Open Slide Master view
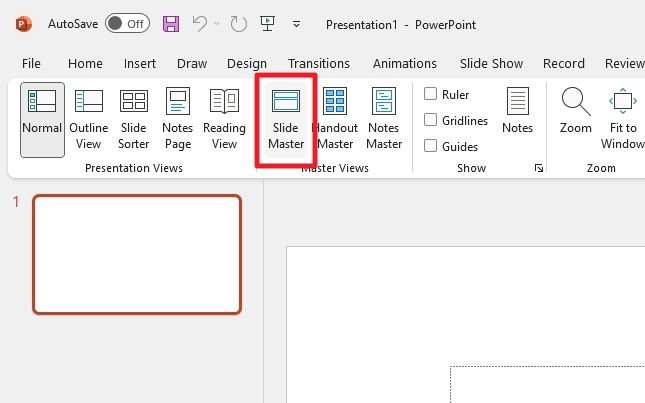Image resolution: width=645 pixels, height=403 pixels. (x=286, y=119)
